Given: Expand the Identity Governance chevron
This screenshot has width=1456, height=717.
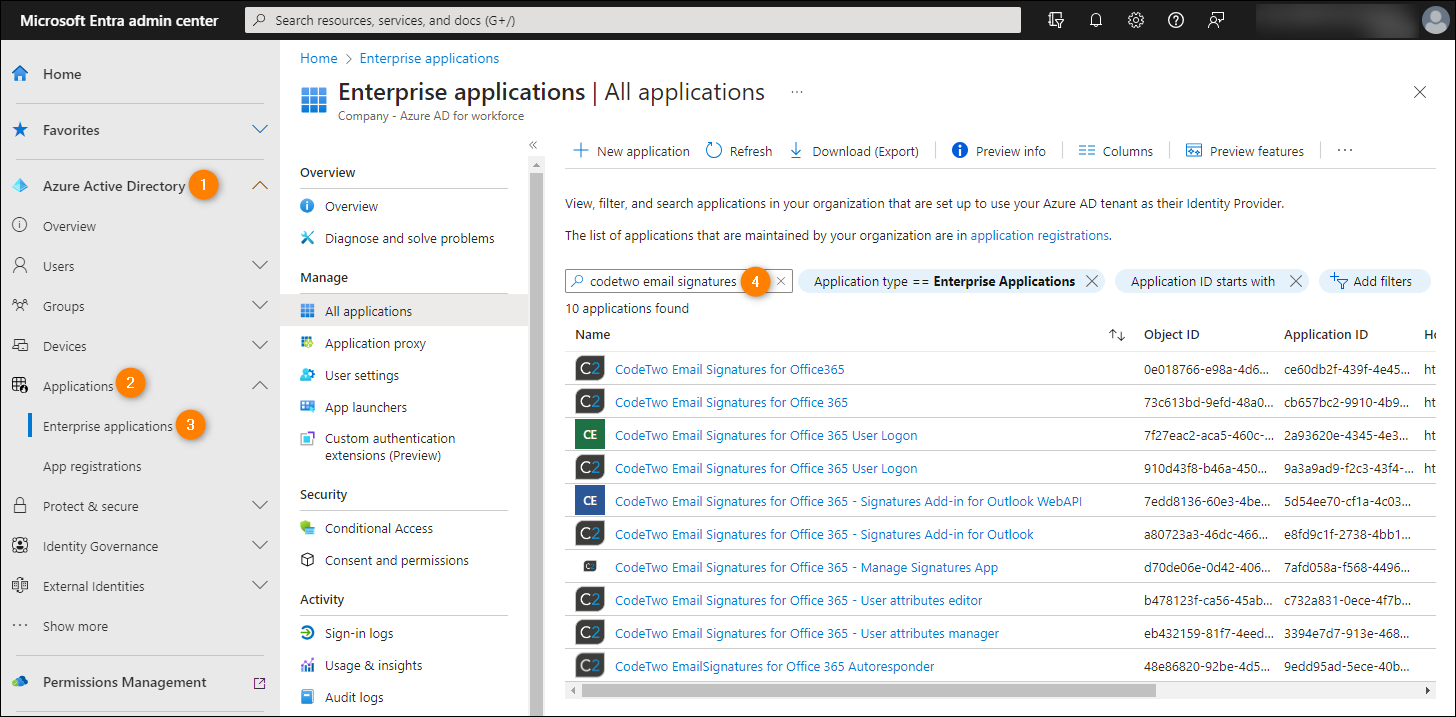Looking at the screenshot, I should [x=260, y=546].
